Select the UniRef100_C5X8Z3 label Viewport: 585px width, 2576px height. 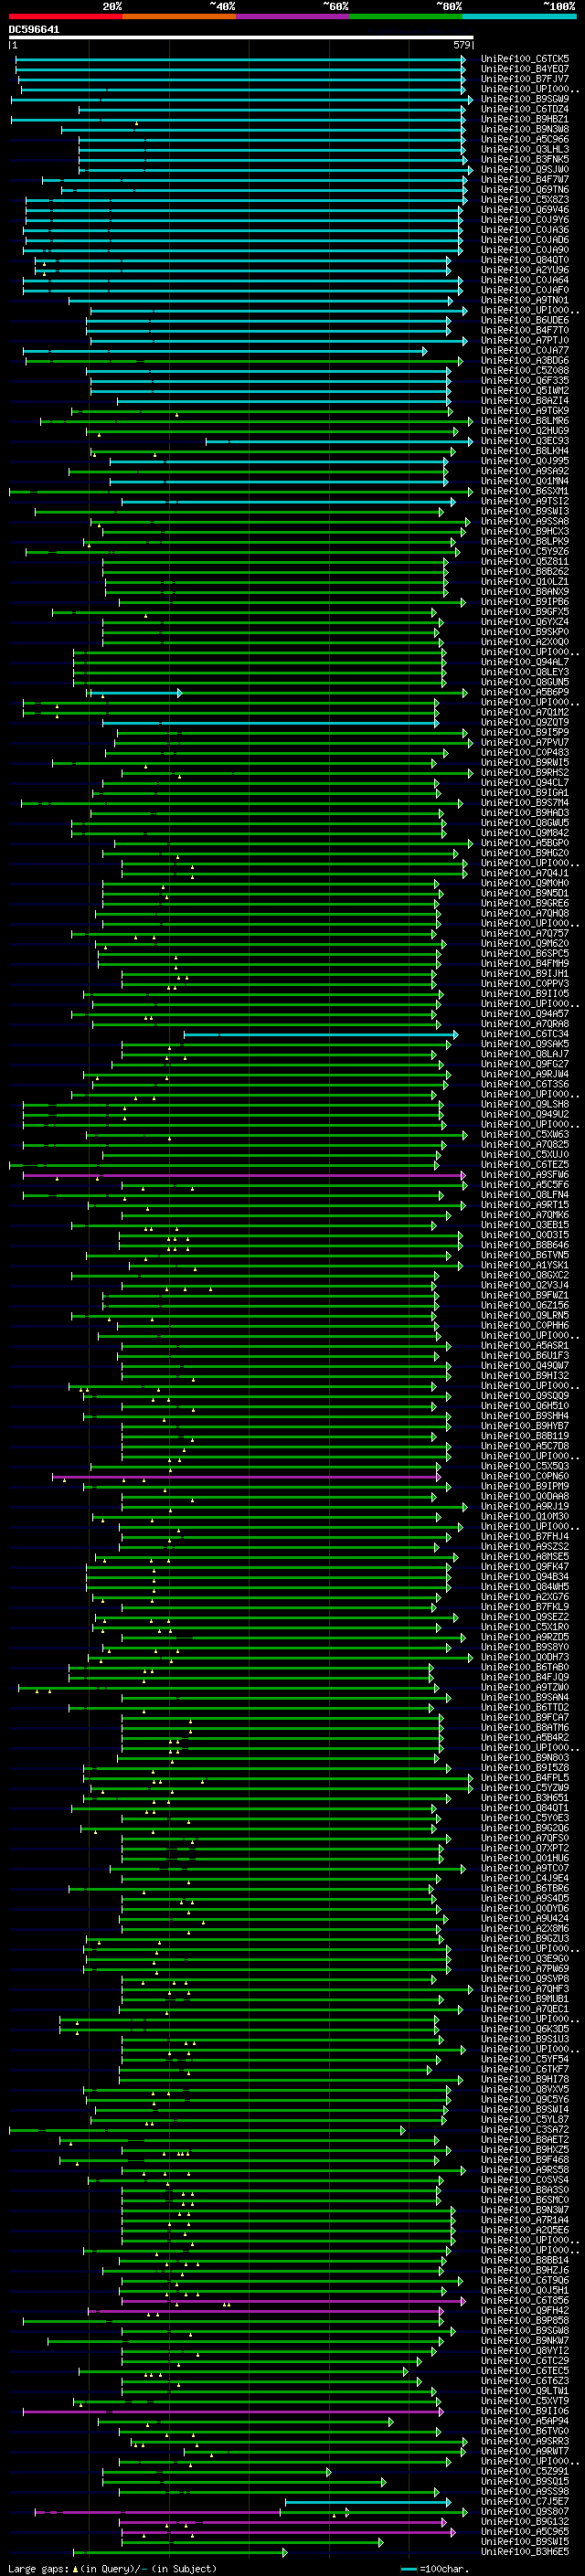(x=525, y=199)
